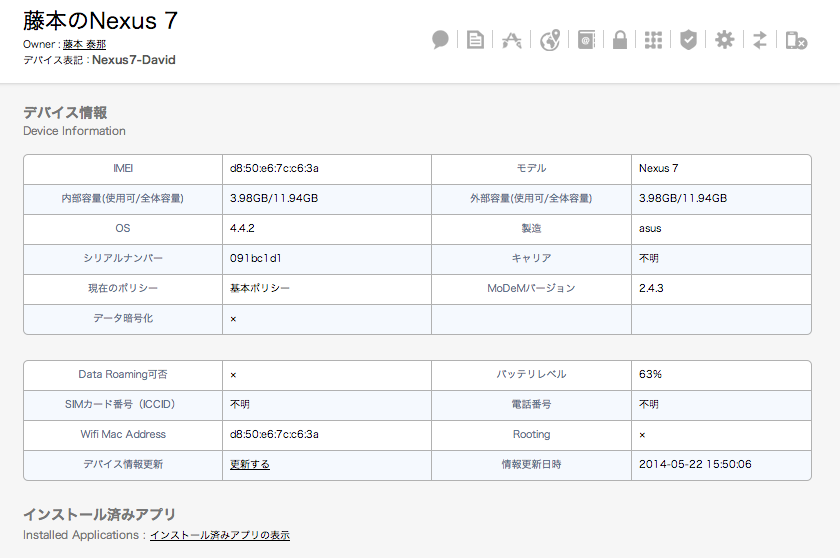Click the 電話番号 label cell
The width and height of the screenshot is (840, 558).
tap(531, 404)
